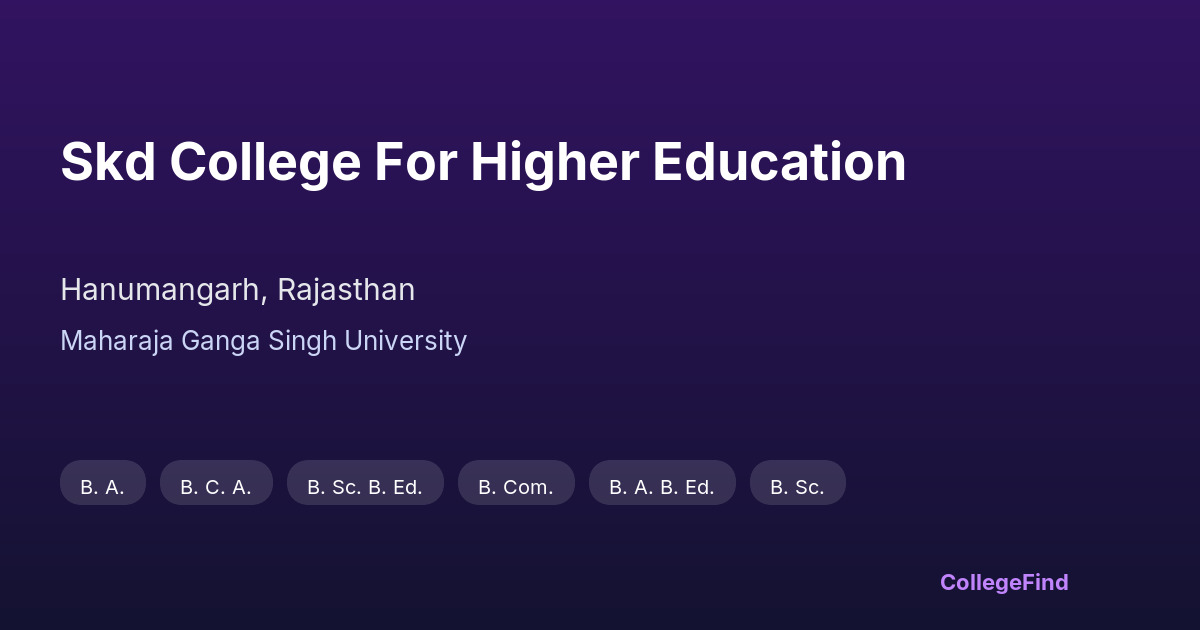
Task: Click the word "Skd" in the title
Action: (x=108, y=162)
